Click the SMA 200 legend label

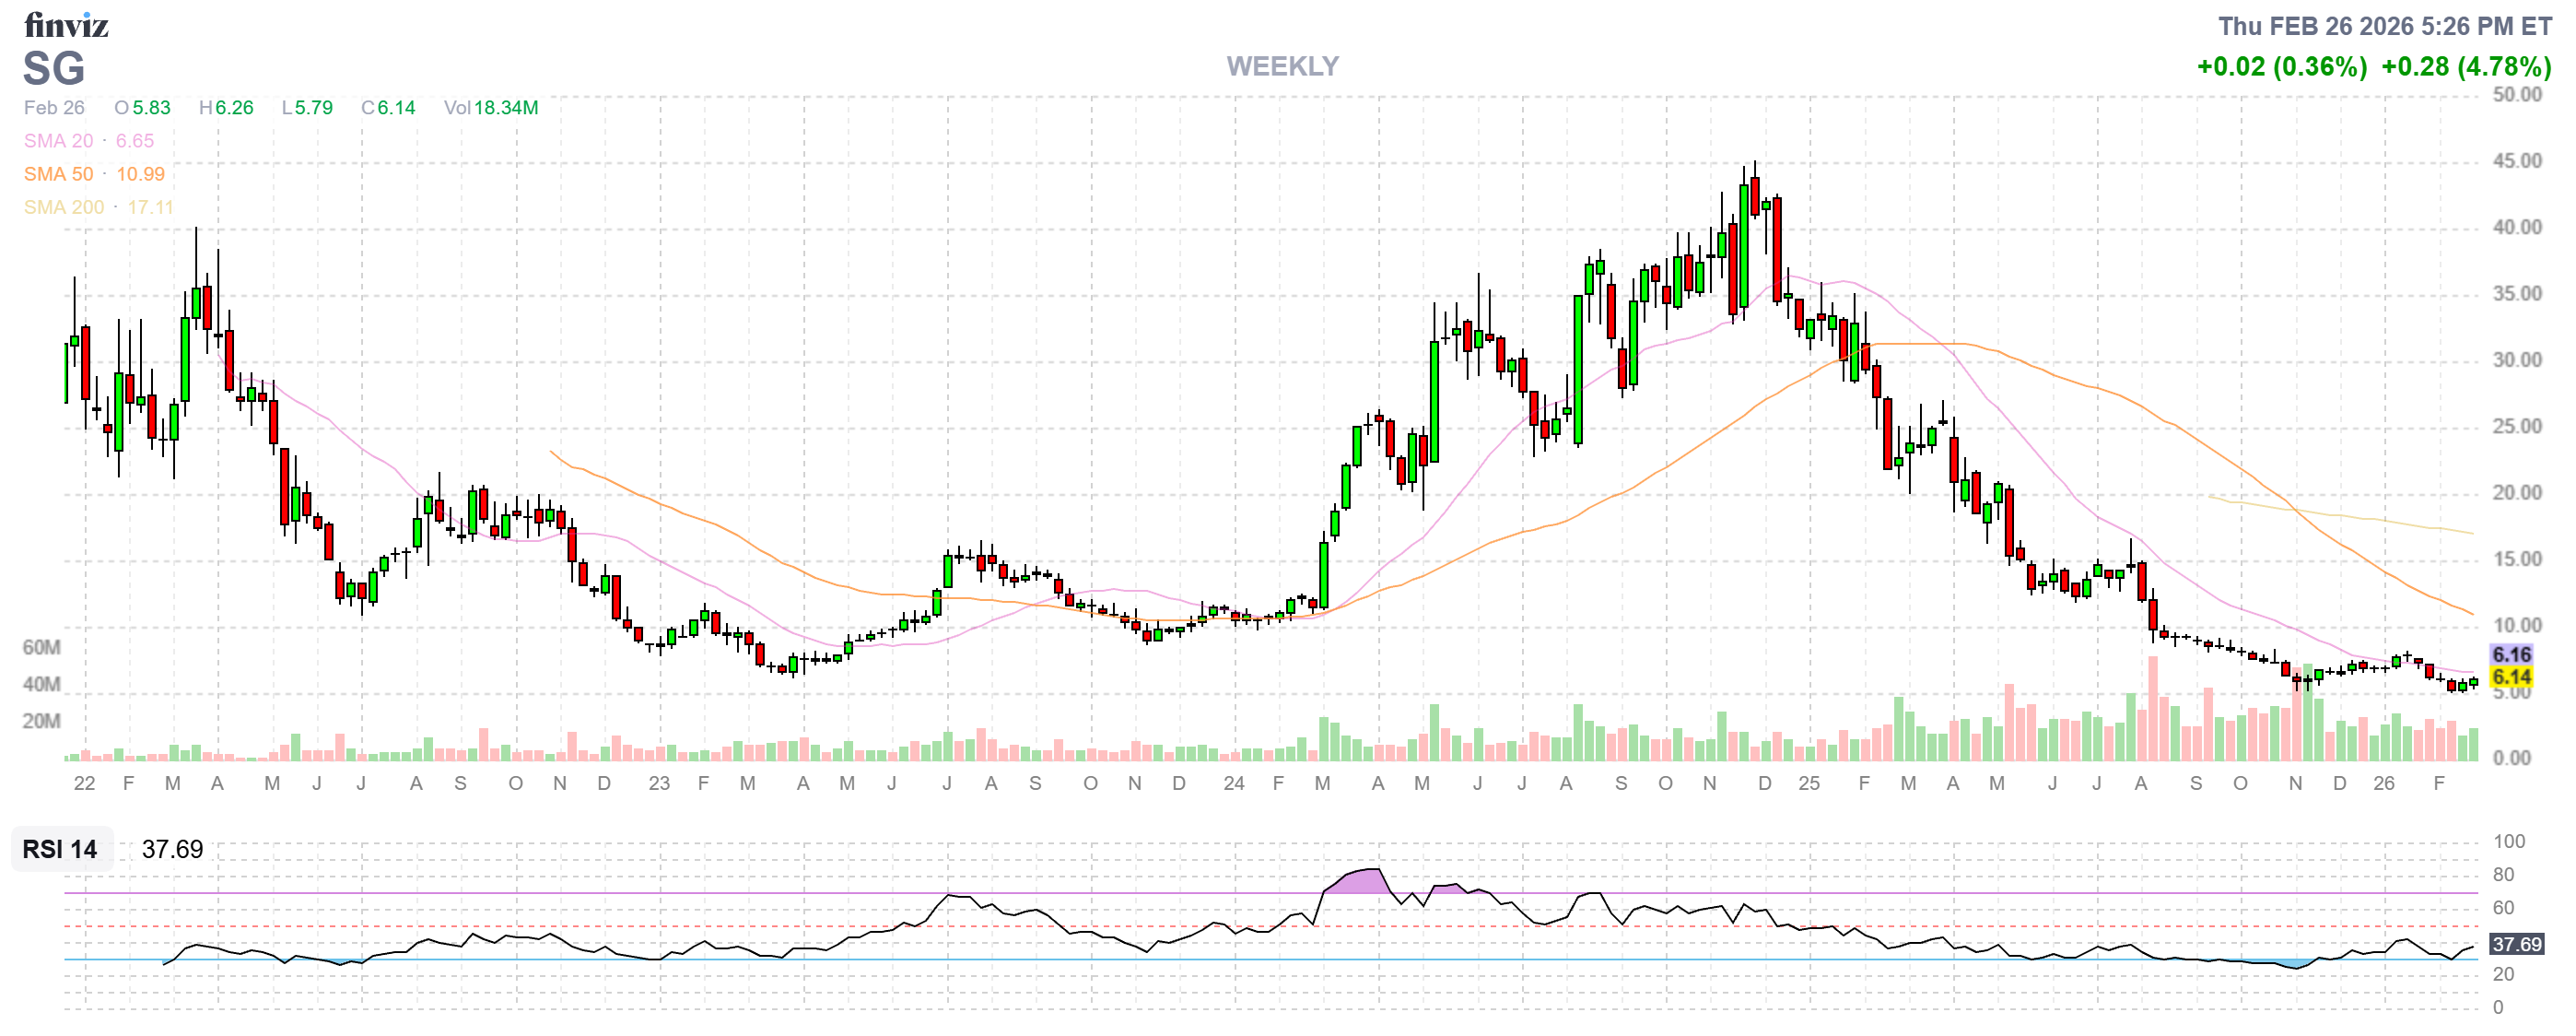pyautogui.click(x=64, y=207)
